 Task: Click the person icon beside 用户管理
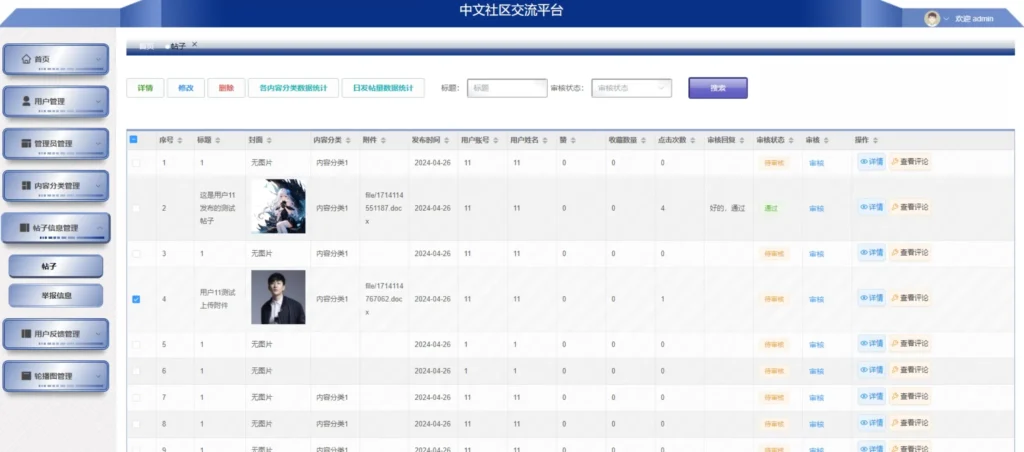click(x=26, y=101)
